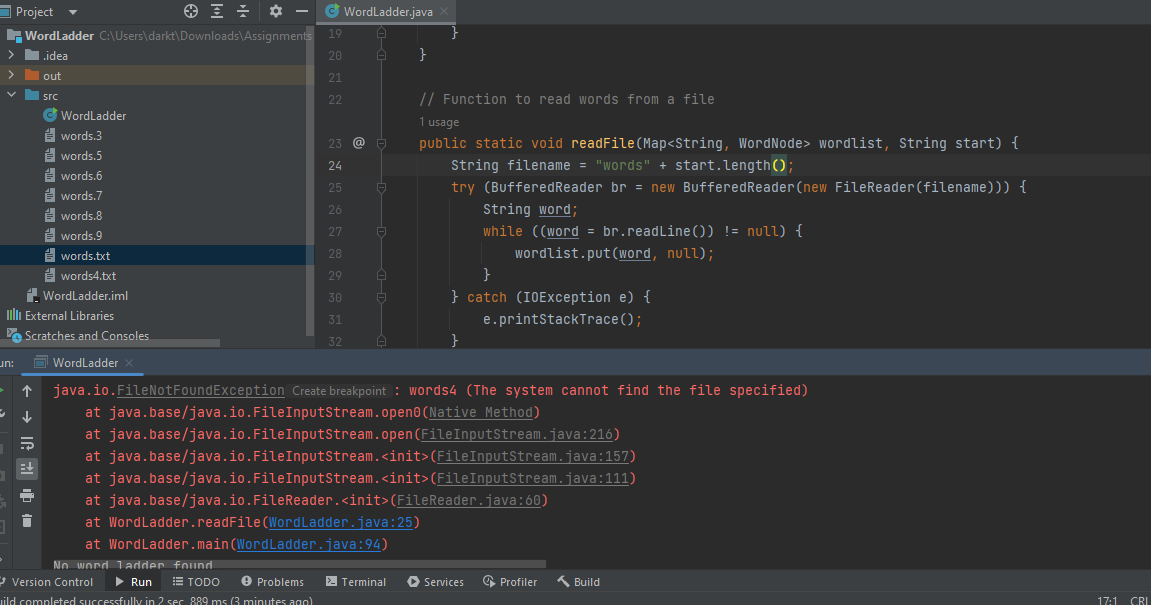
Task: Toggle Soft-Wrap in the Run console
Action: tap(27, 443)
